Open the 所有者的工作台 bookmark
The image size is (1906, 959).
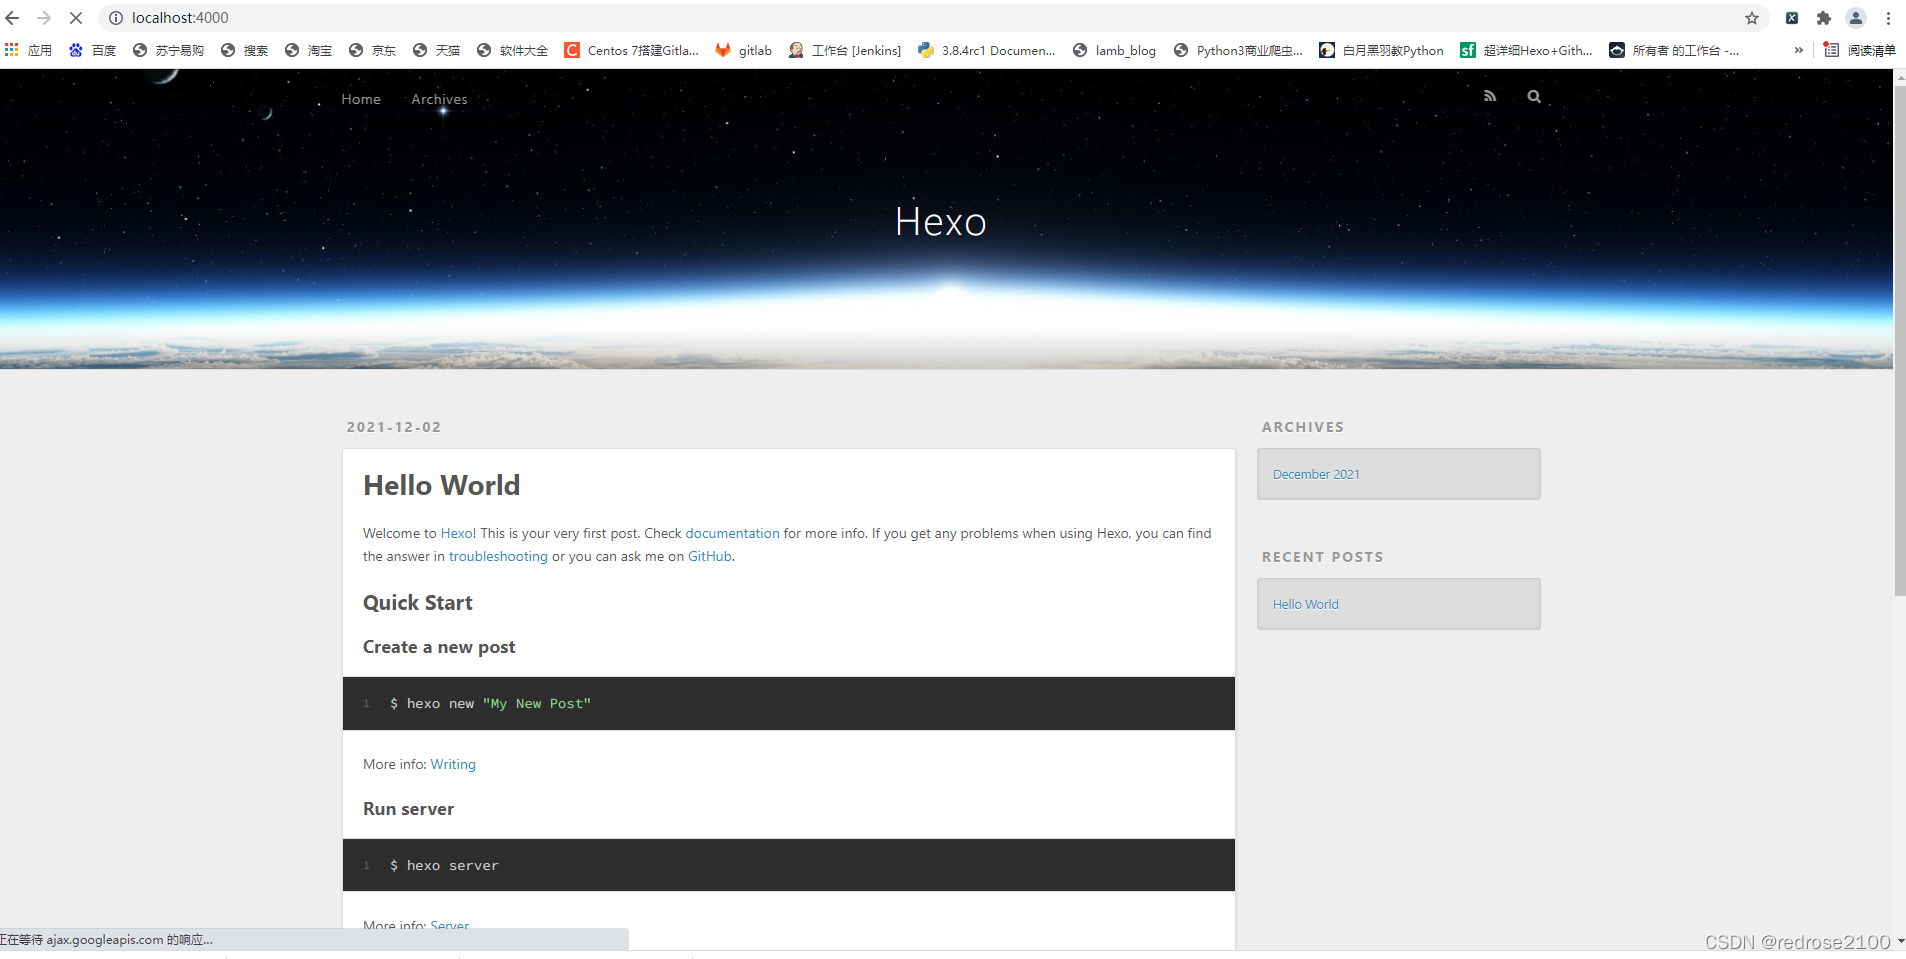(1675, 50)
